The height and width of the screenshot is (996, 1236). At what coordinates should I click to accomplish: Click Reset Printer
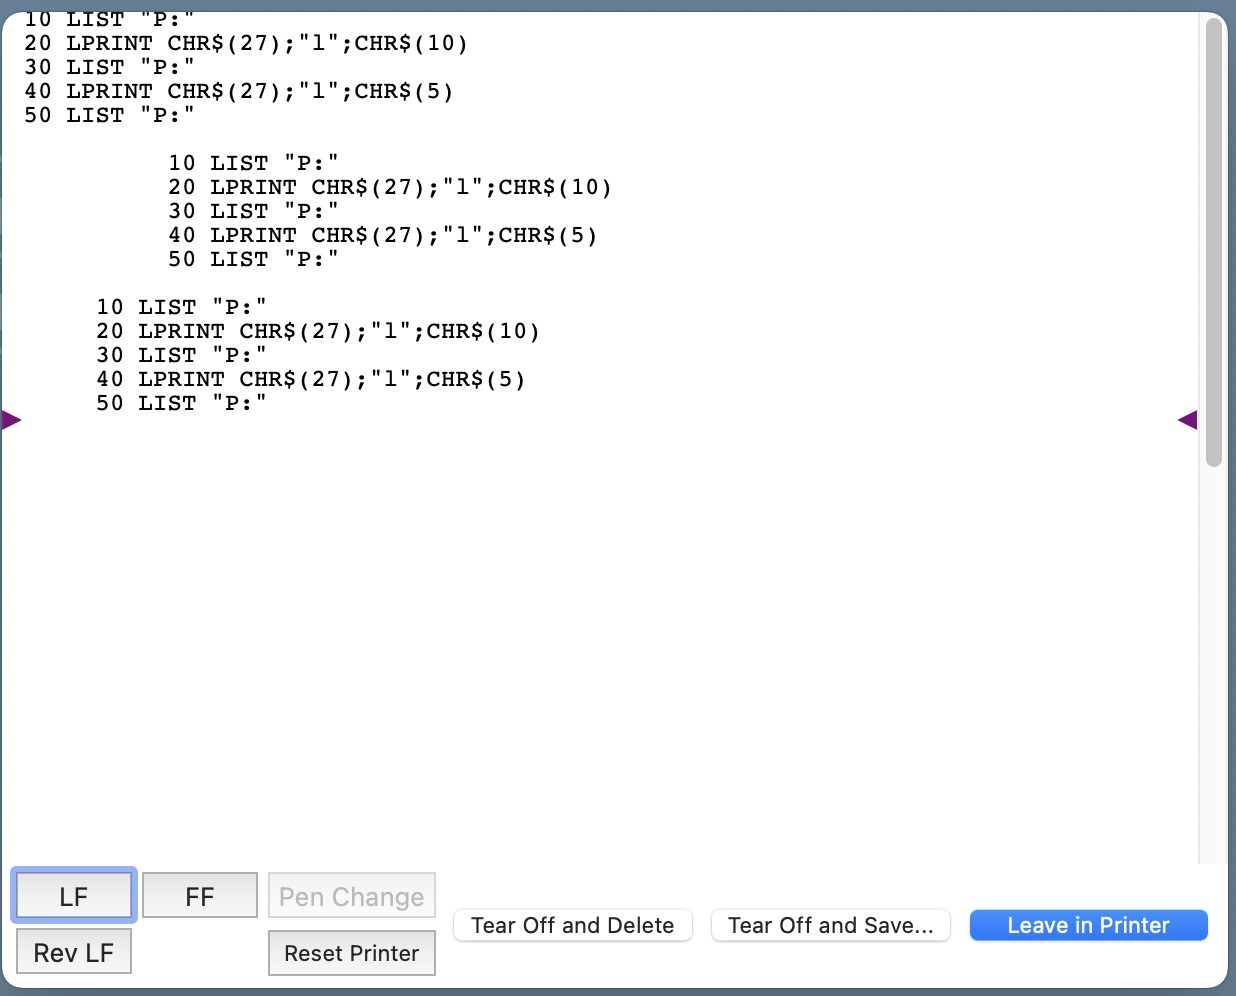tap(351, 953)
